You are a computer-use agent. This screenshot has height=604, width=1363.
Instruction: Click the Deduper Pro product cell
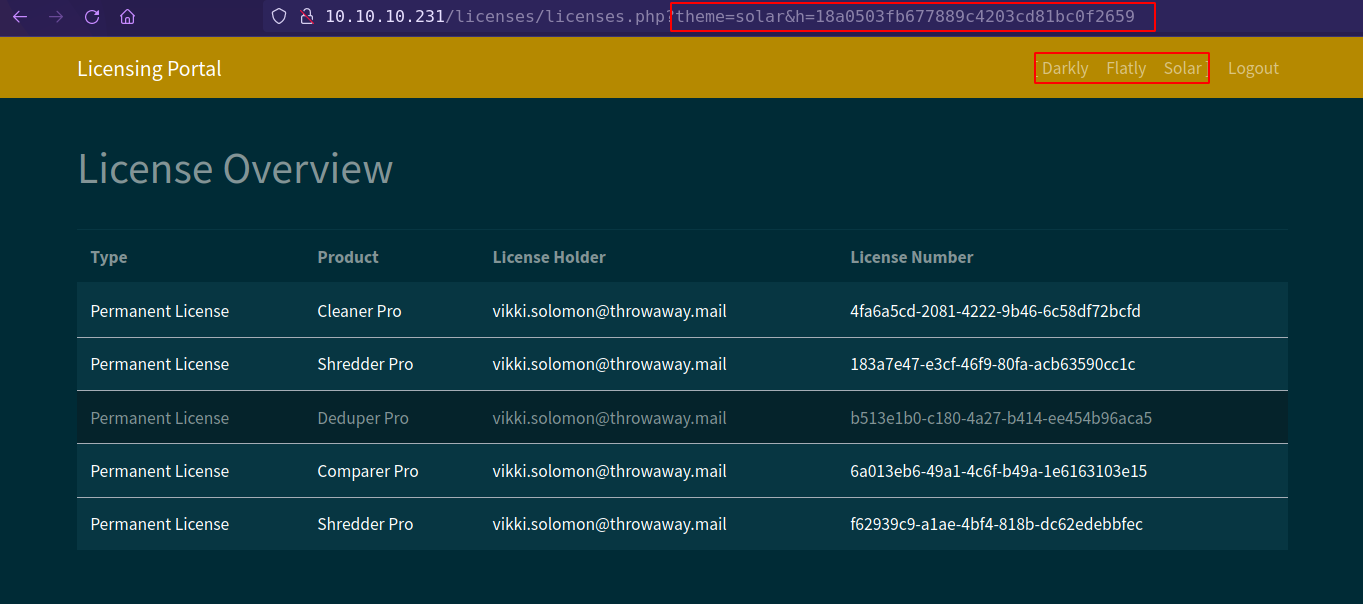(x=363, y=418)
